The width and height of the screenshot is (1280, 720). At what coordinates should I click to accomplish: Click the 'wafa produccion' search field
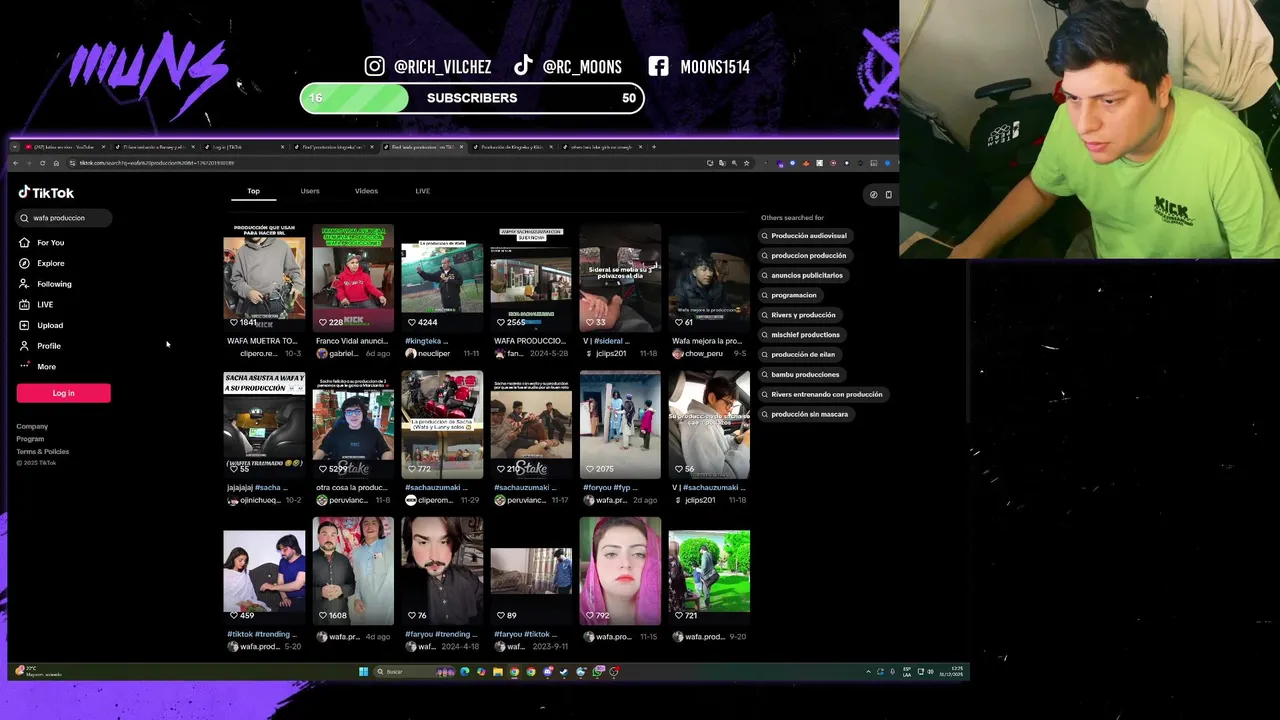pos(64,217)
